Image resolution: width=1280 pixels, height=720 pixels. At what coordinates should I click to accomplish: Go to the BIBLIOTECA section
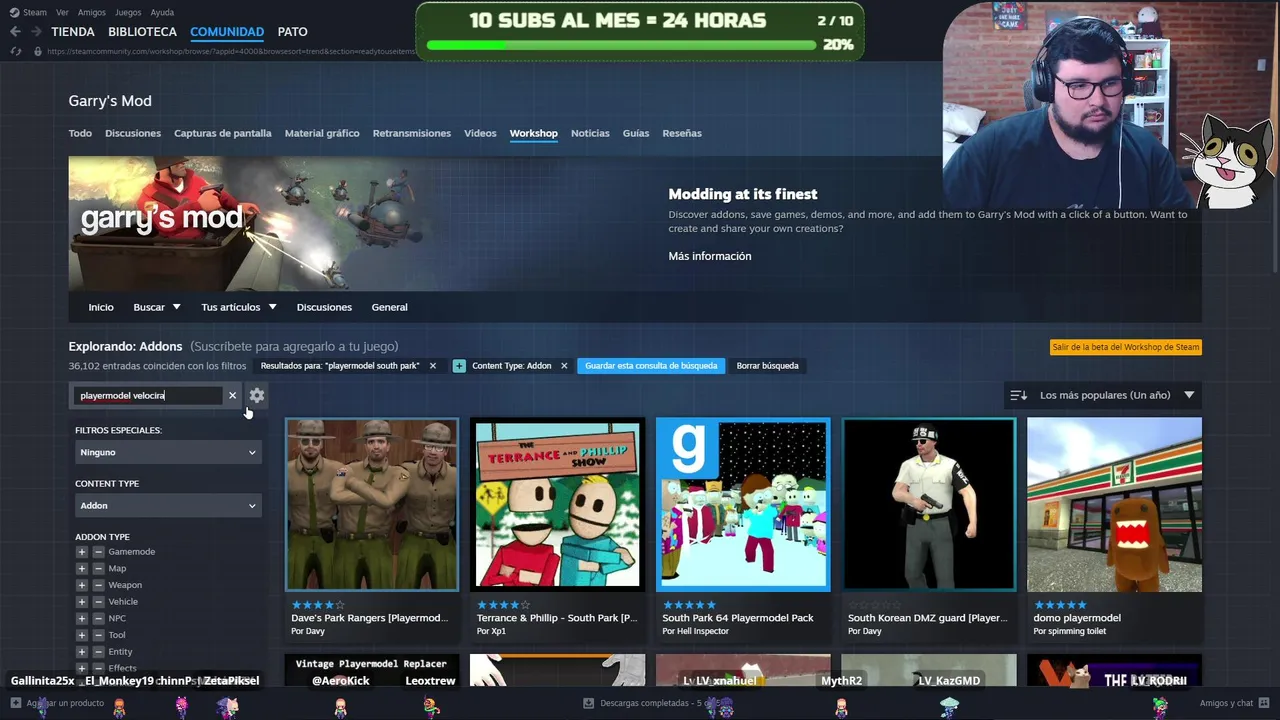pos(143,32)
